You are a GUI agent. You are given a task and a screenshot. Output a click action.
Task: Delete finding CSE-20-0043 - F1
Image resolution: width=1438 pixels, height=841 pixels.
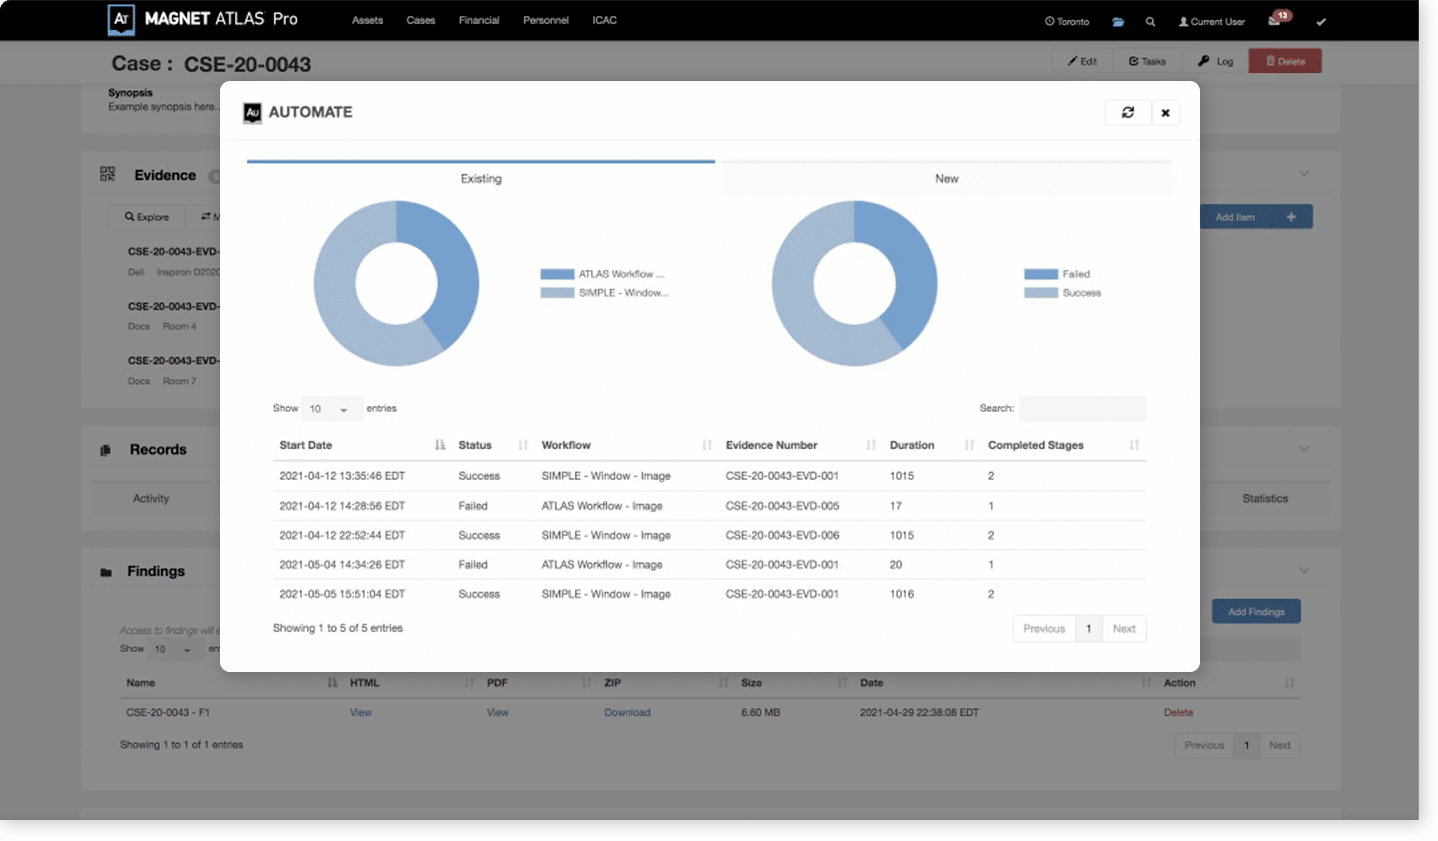[x=1178, y=713]
